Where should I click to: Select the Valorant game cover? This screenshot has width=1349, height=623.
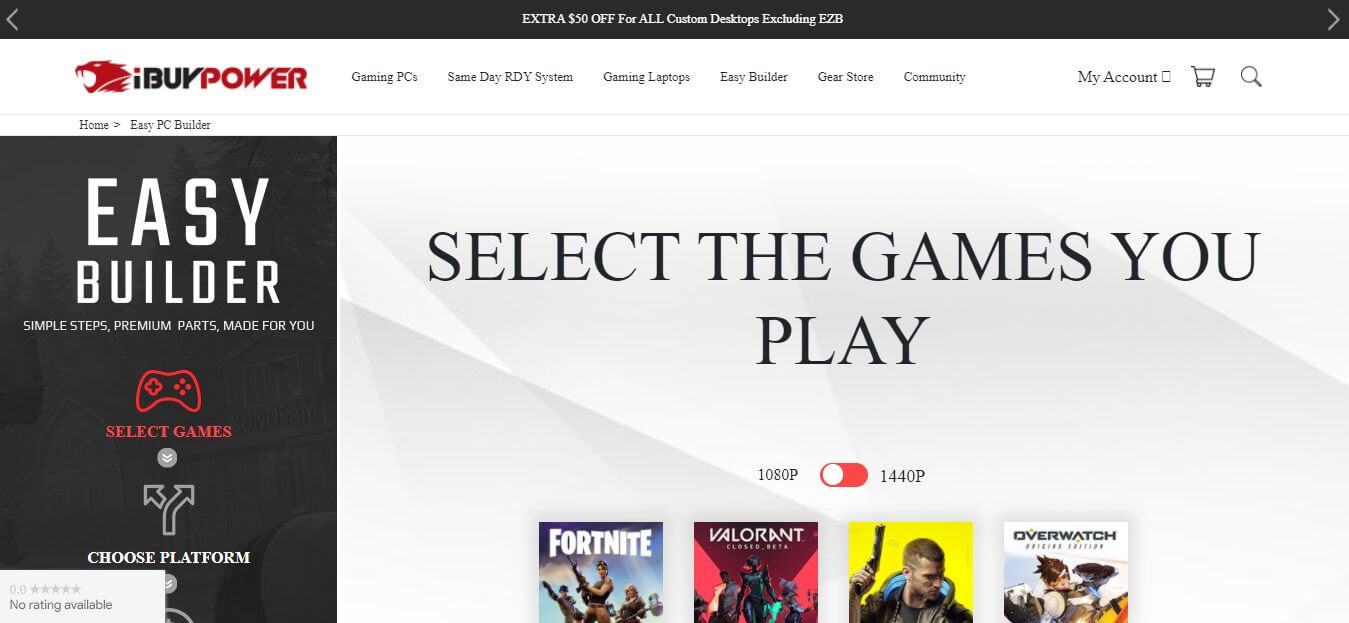click(756, 572)
